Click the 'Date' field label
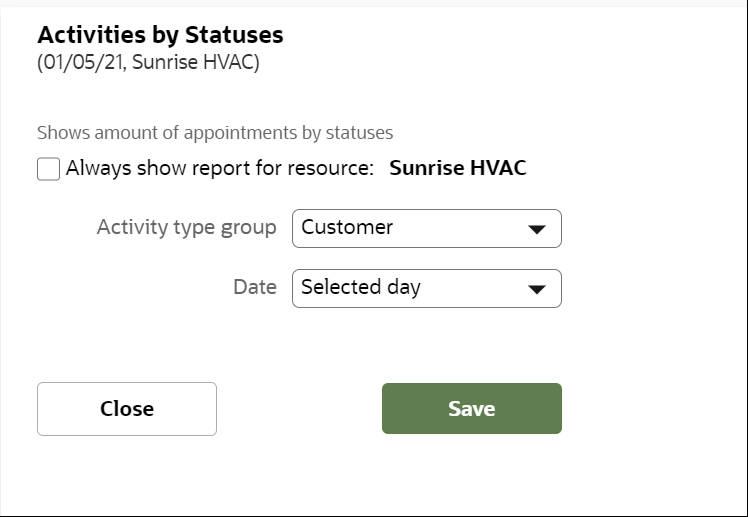Viewport: 748px width, 517px height. pyautogui.click(x=254, y=287)
